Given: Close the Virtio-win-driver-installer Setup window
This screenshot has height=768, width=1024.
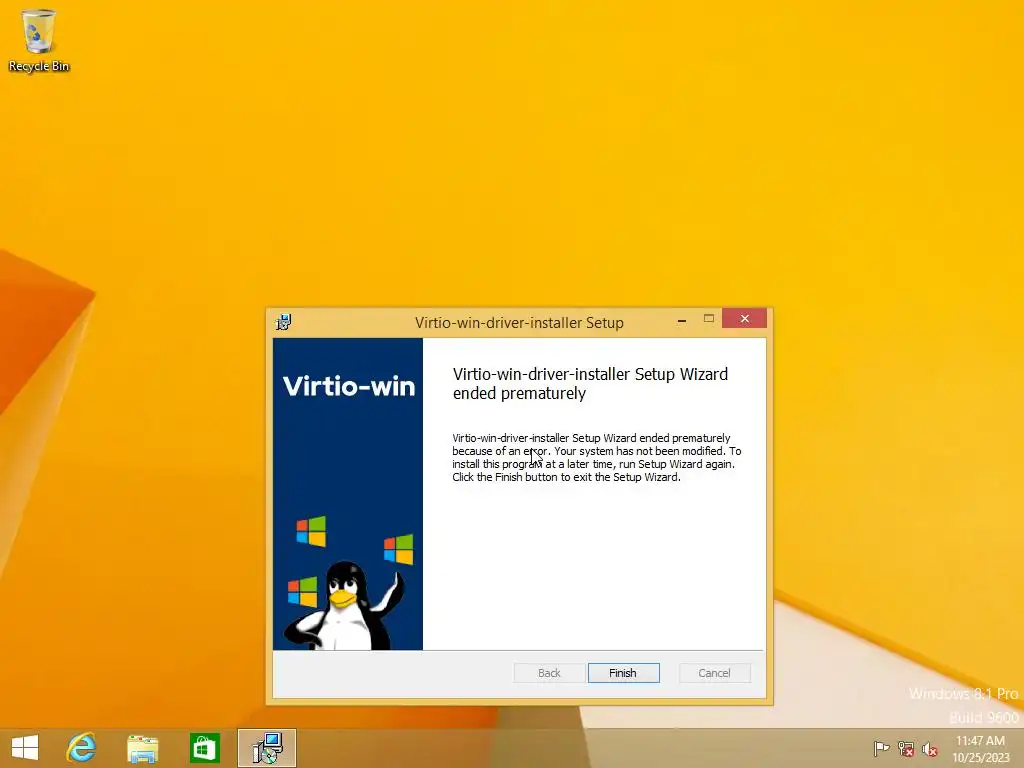Looking at the screenshot, I should click(x=744, y=318).
